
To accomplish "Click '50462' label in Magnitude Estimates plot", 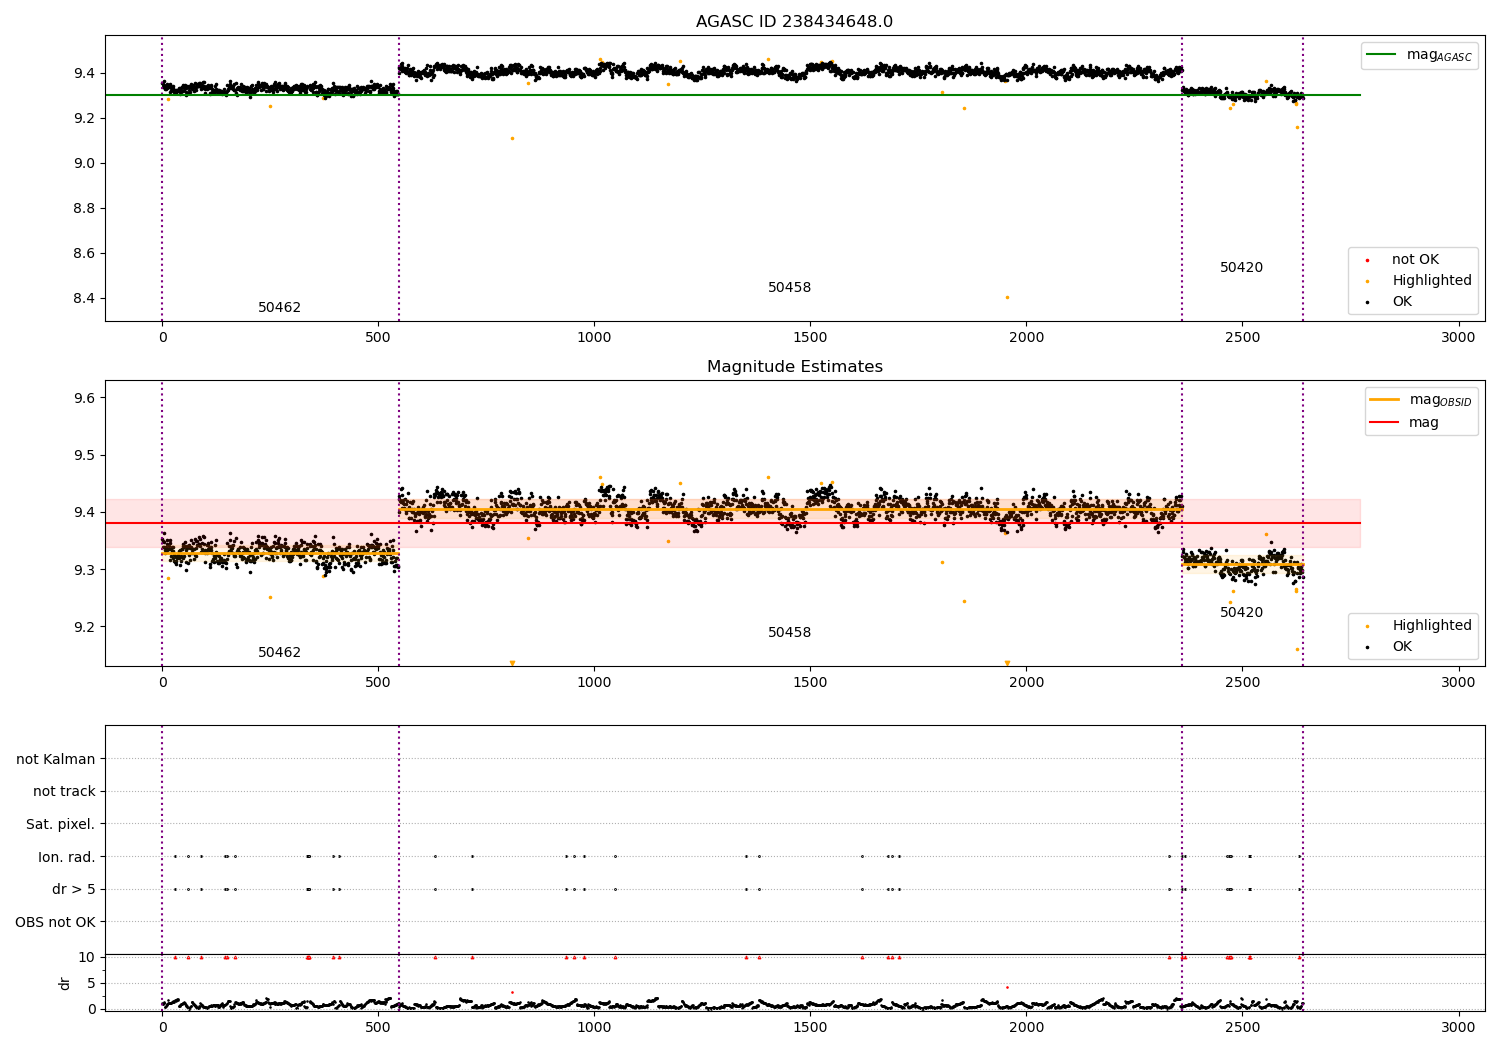I will pos(280,653).
